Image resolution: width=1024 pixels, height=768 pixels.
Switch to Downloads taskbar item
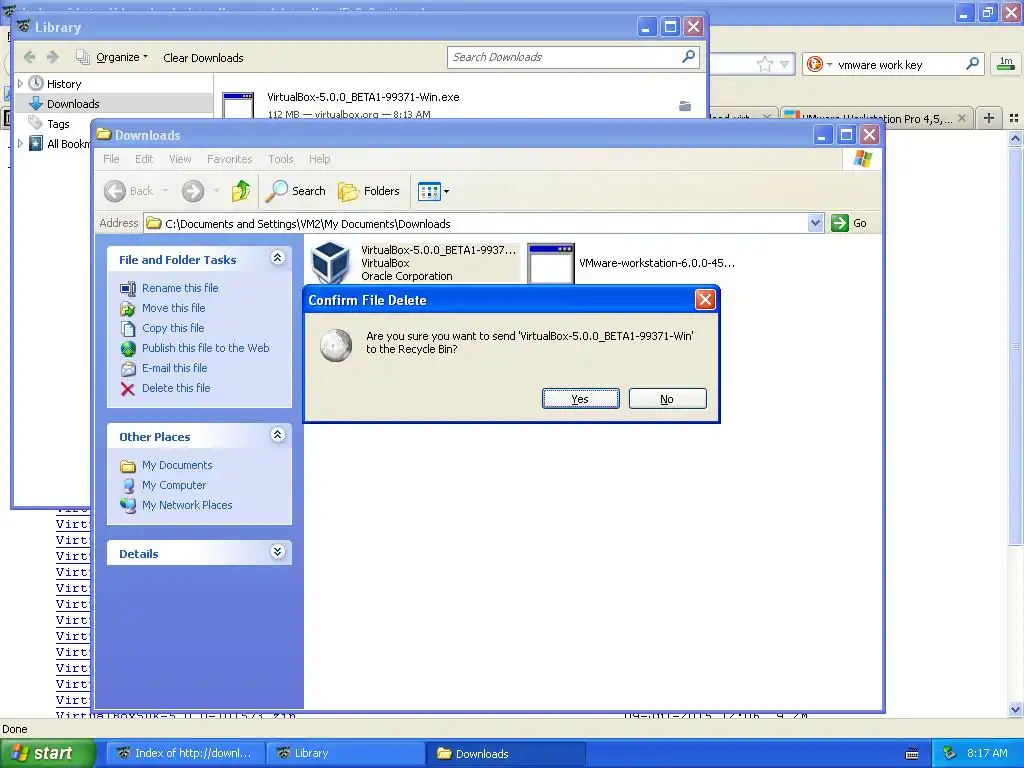point(505,753)
